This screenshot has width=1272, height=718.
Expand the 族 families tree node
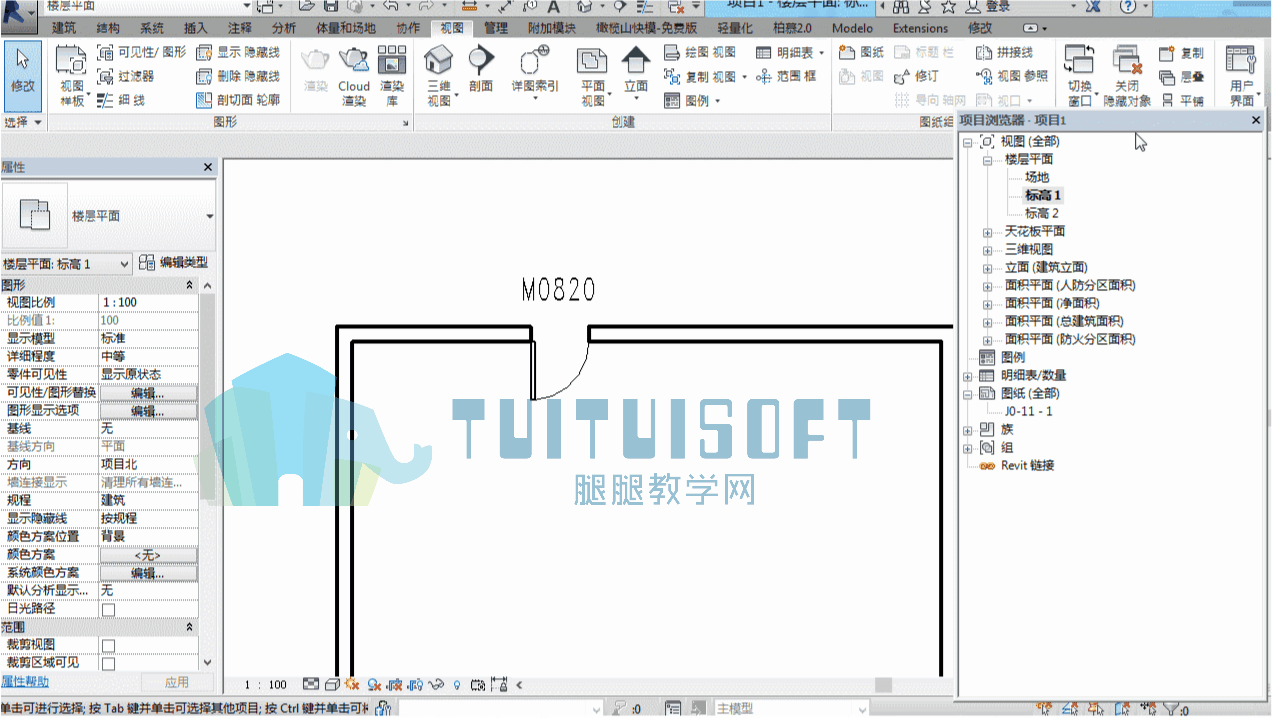[x=968, y=430]
